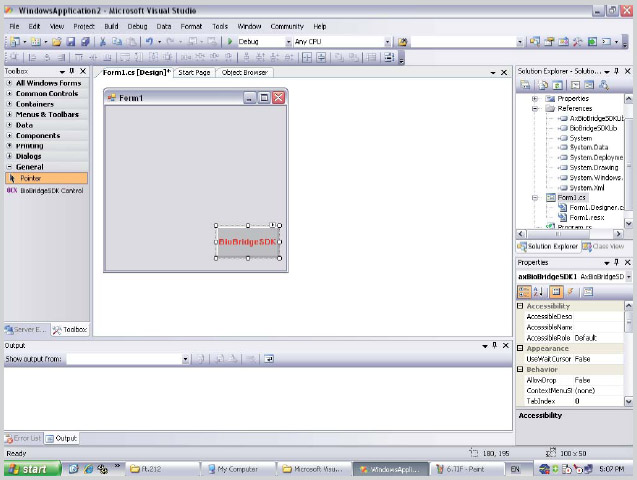Select the Pointer tool in Toolbox
The height and width of the screenshot is (480, 637).
tap(47, 178)
